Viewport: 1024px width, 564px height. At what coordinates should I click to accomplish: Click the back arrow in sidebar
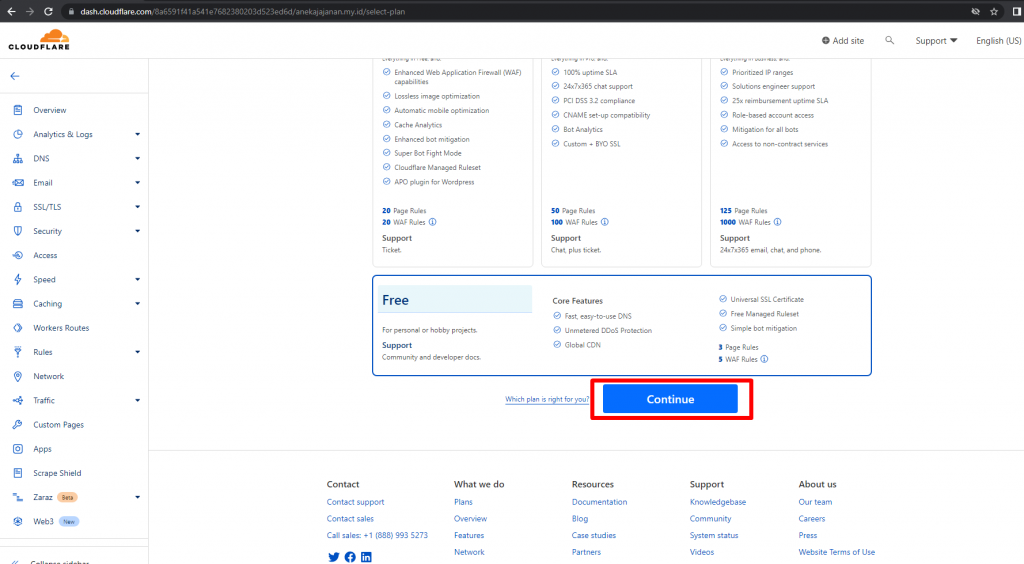pyautogui.click(x=15, y=76)
